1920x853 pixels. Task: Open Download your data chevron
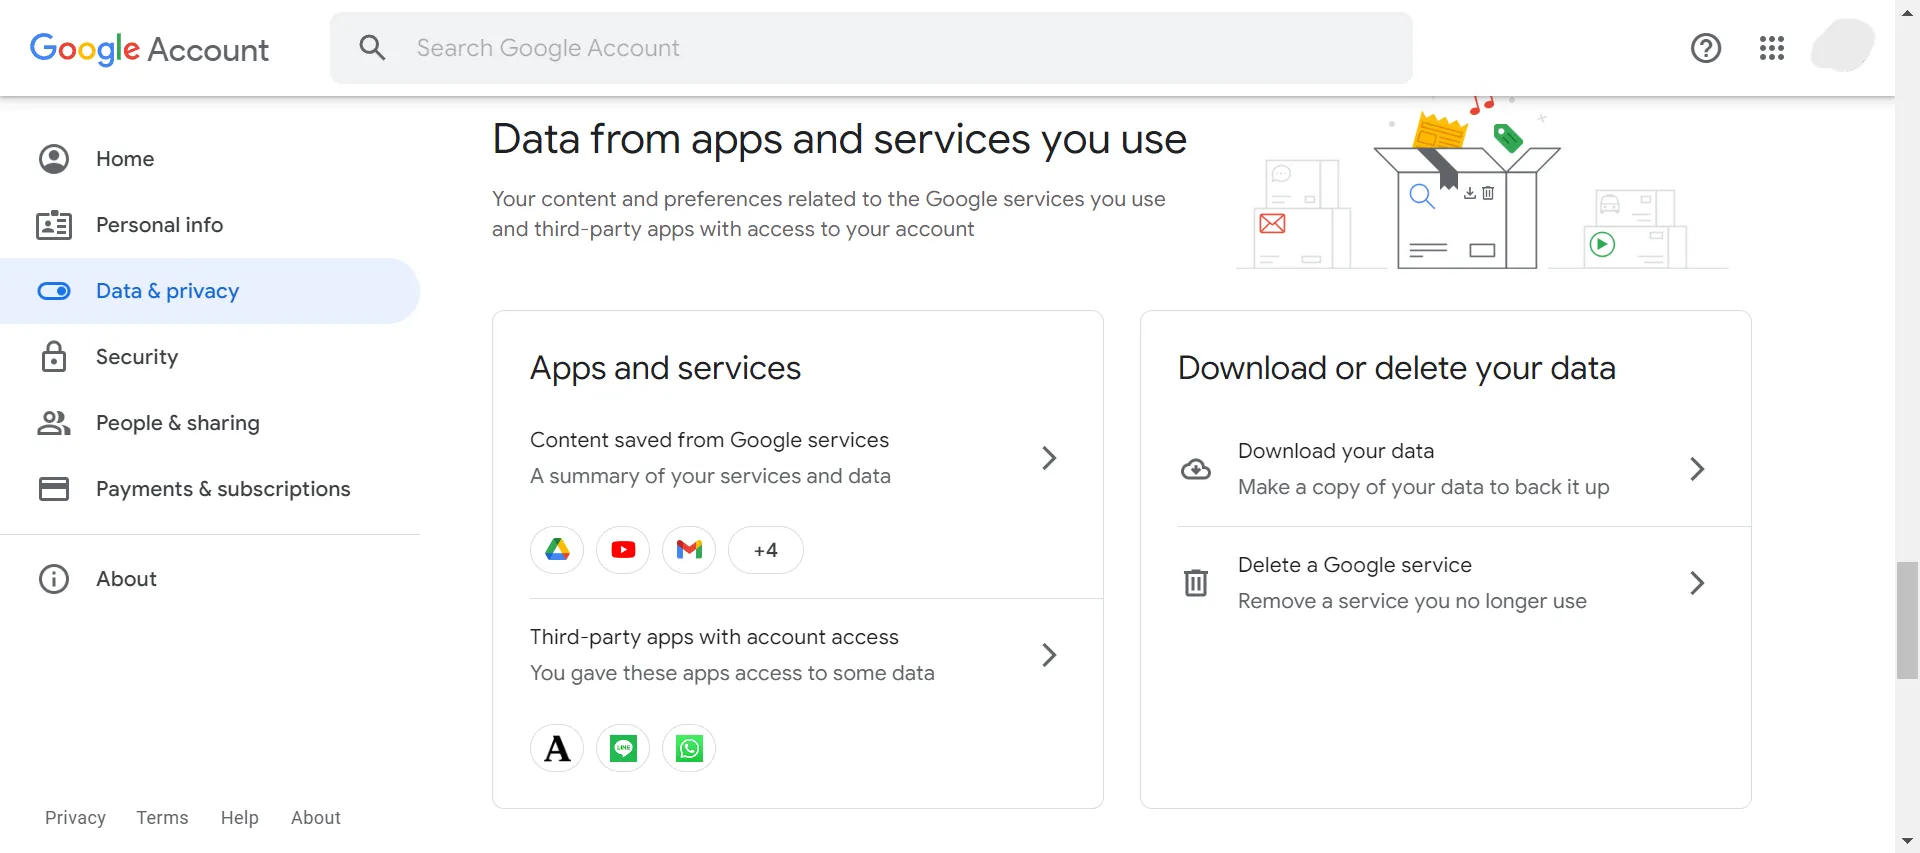pyautogui.click(x=1696, y=469)
